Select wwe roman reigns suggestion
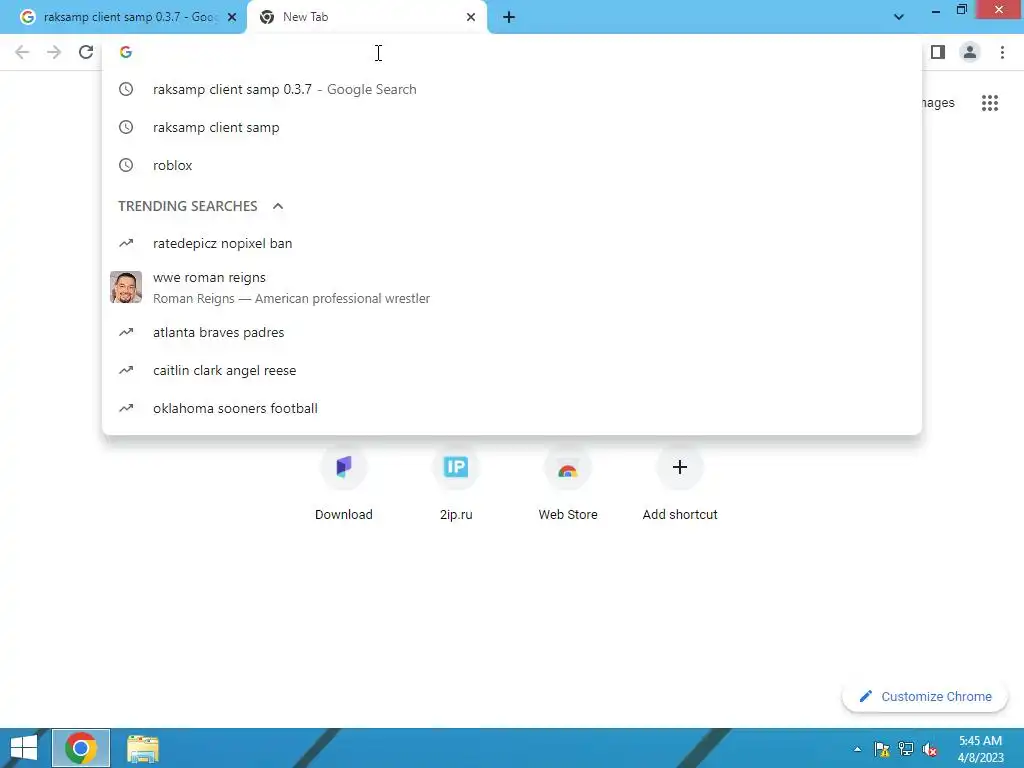The width and height of the screenshot is (1024, 768). click(512, 288)
